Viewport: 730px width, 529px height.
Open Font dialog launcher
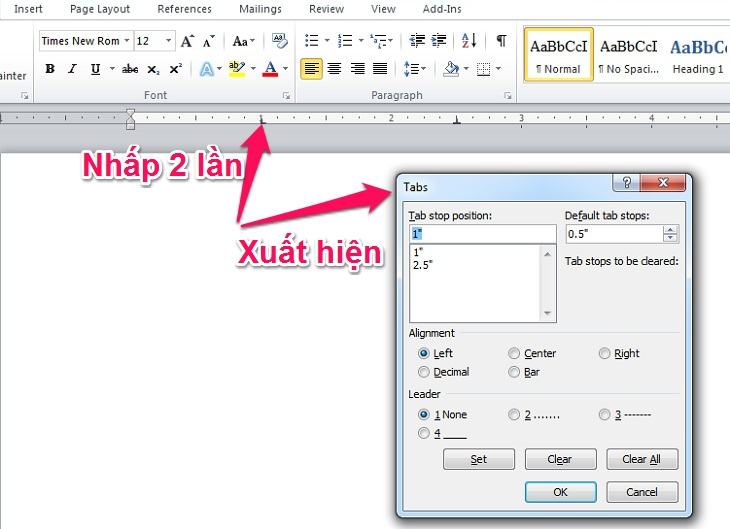pos(286,96)
